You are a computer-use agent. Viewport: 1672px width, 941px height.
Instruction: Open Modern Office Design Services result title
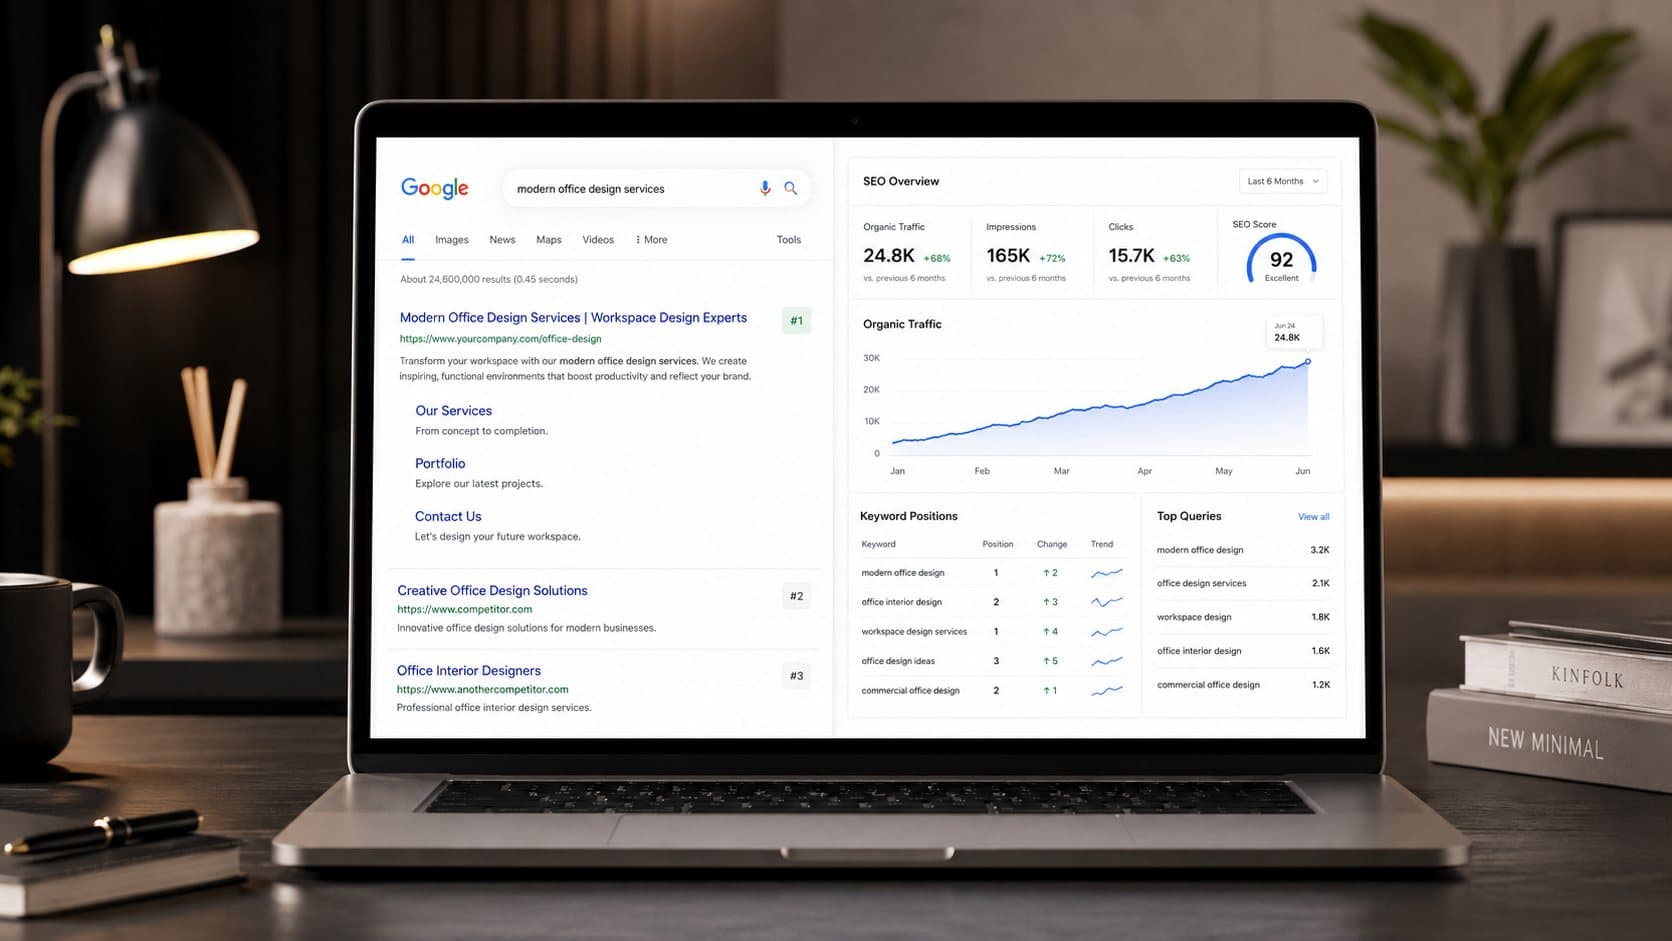pos(573,318)
